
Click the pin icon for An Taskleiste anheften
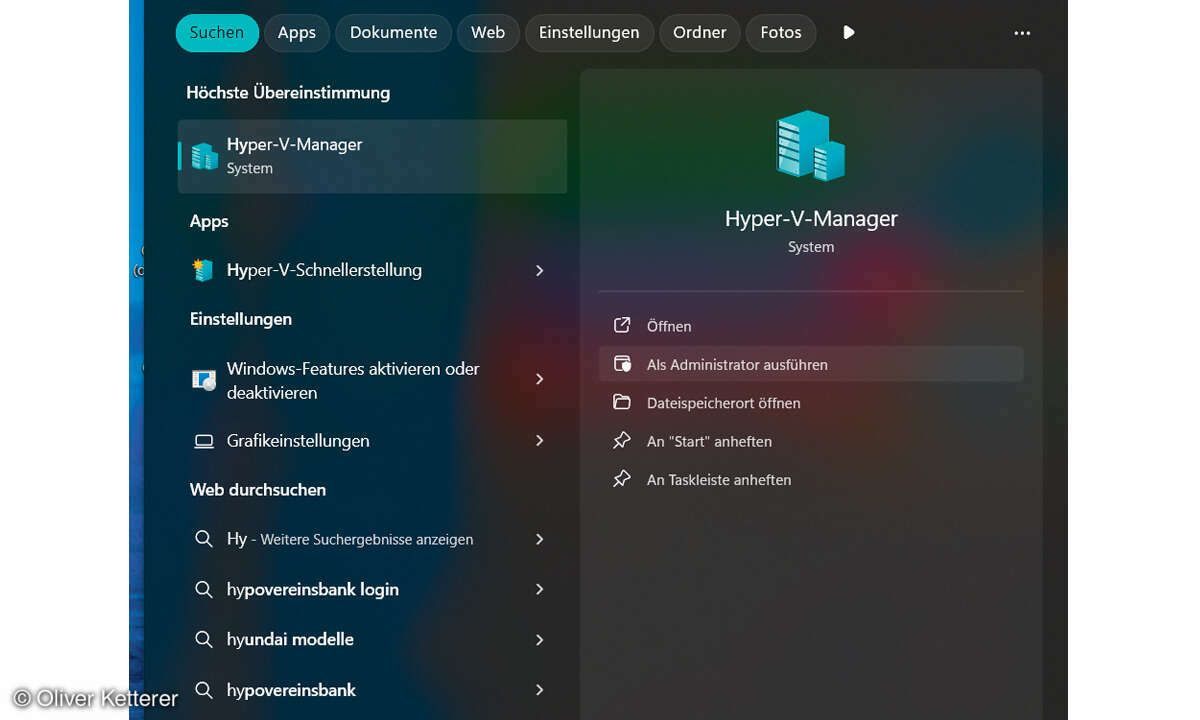[622, 480]
